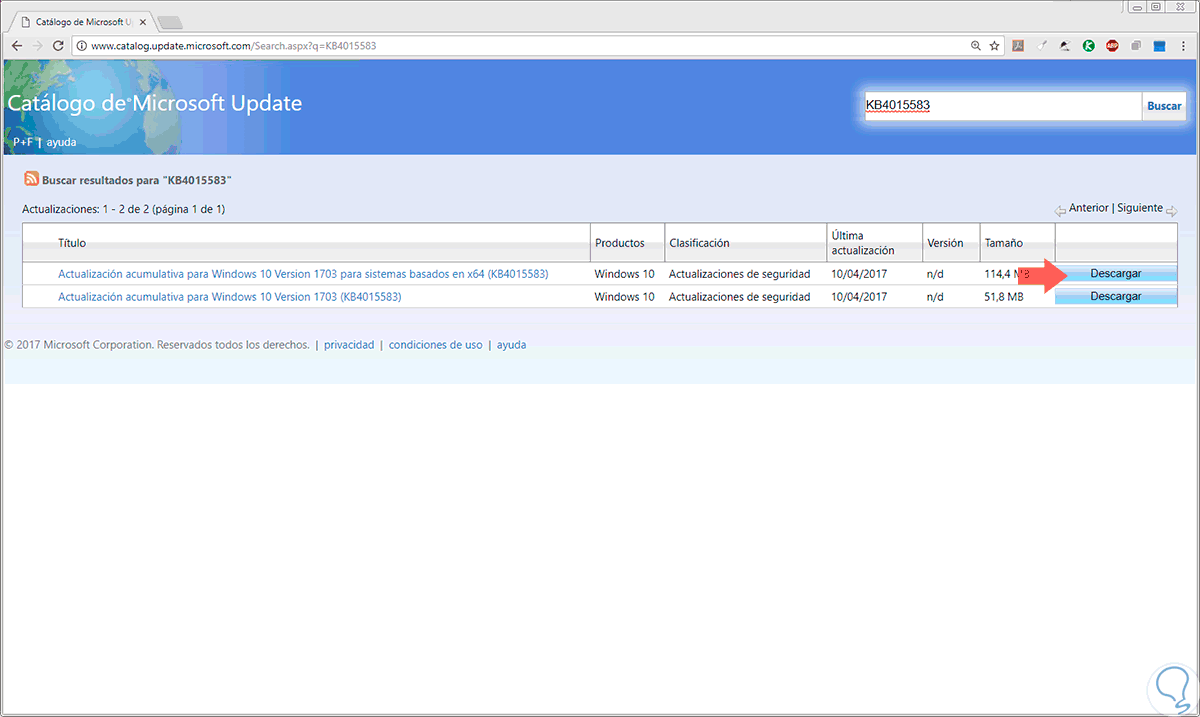Go to Siguiente page link
Image resolution: width=1200 pixels, height=717 pixels.
pyautogui.click(x=1140, y=208)
